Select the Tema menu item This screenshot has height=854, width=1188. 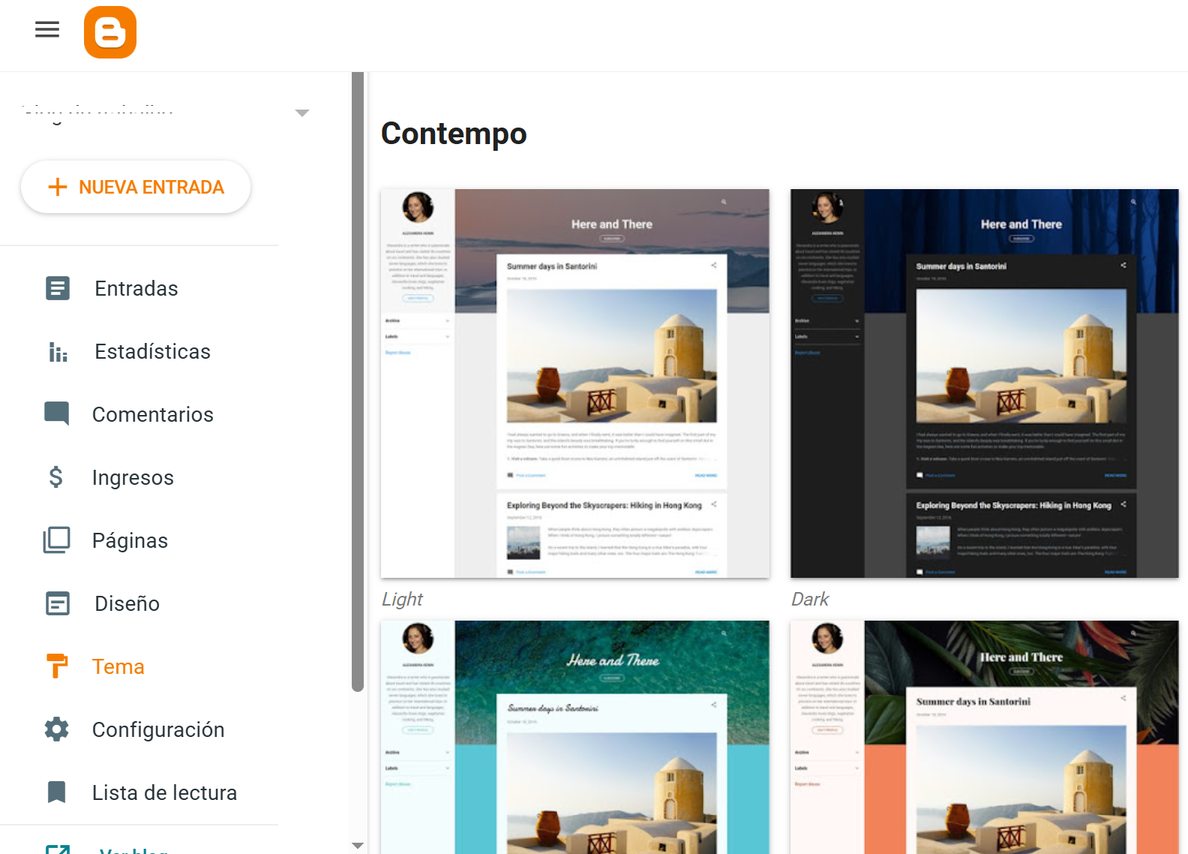[117, 667]
